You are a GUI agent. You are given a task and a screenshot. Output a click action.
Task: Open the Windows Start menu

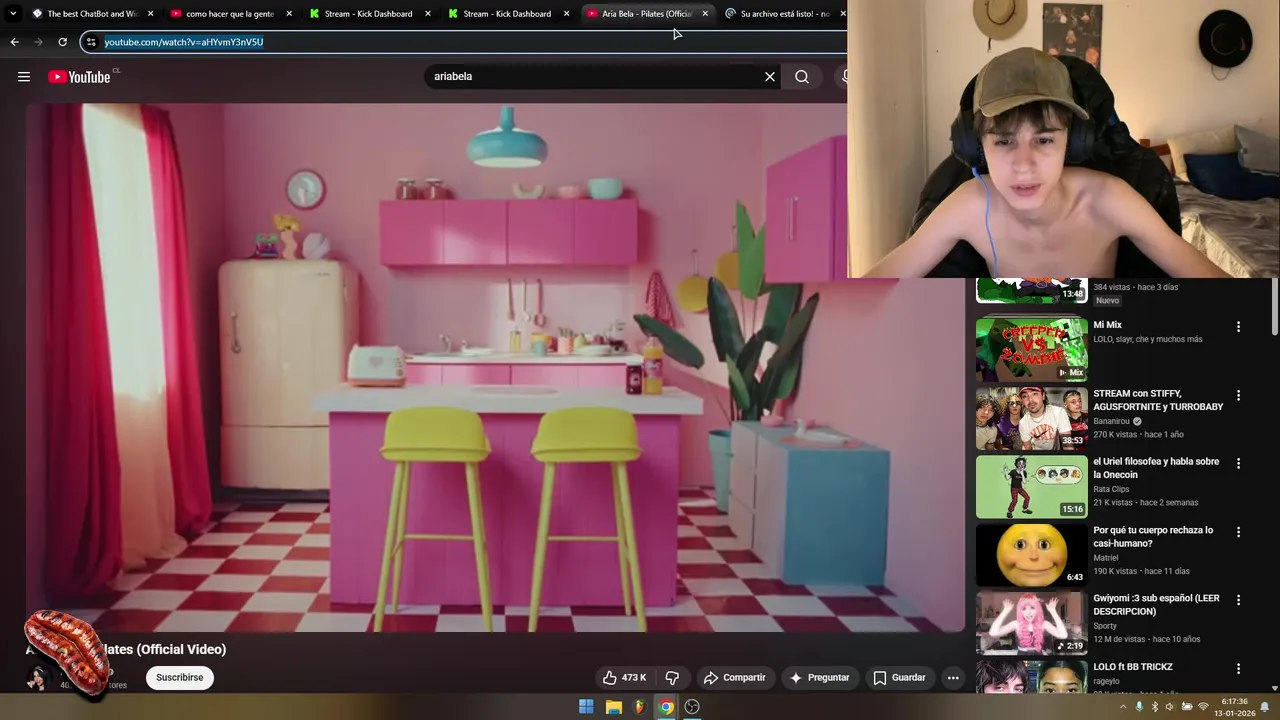pyautogui.click(x=586, y=707)
